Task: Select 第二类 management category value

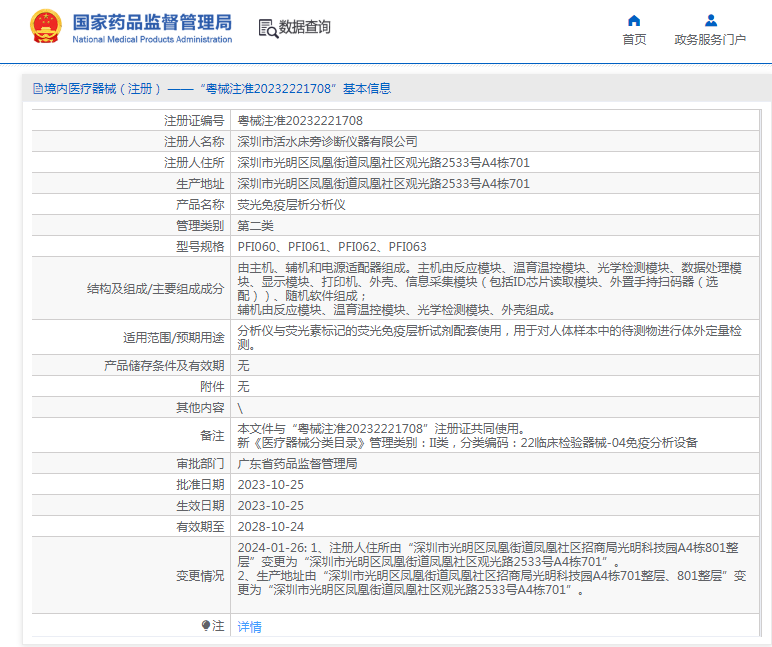Action: coord(256,226)
